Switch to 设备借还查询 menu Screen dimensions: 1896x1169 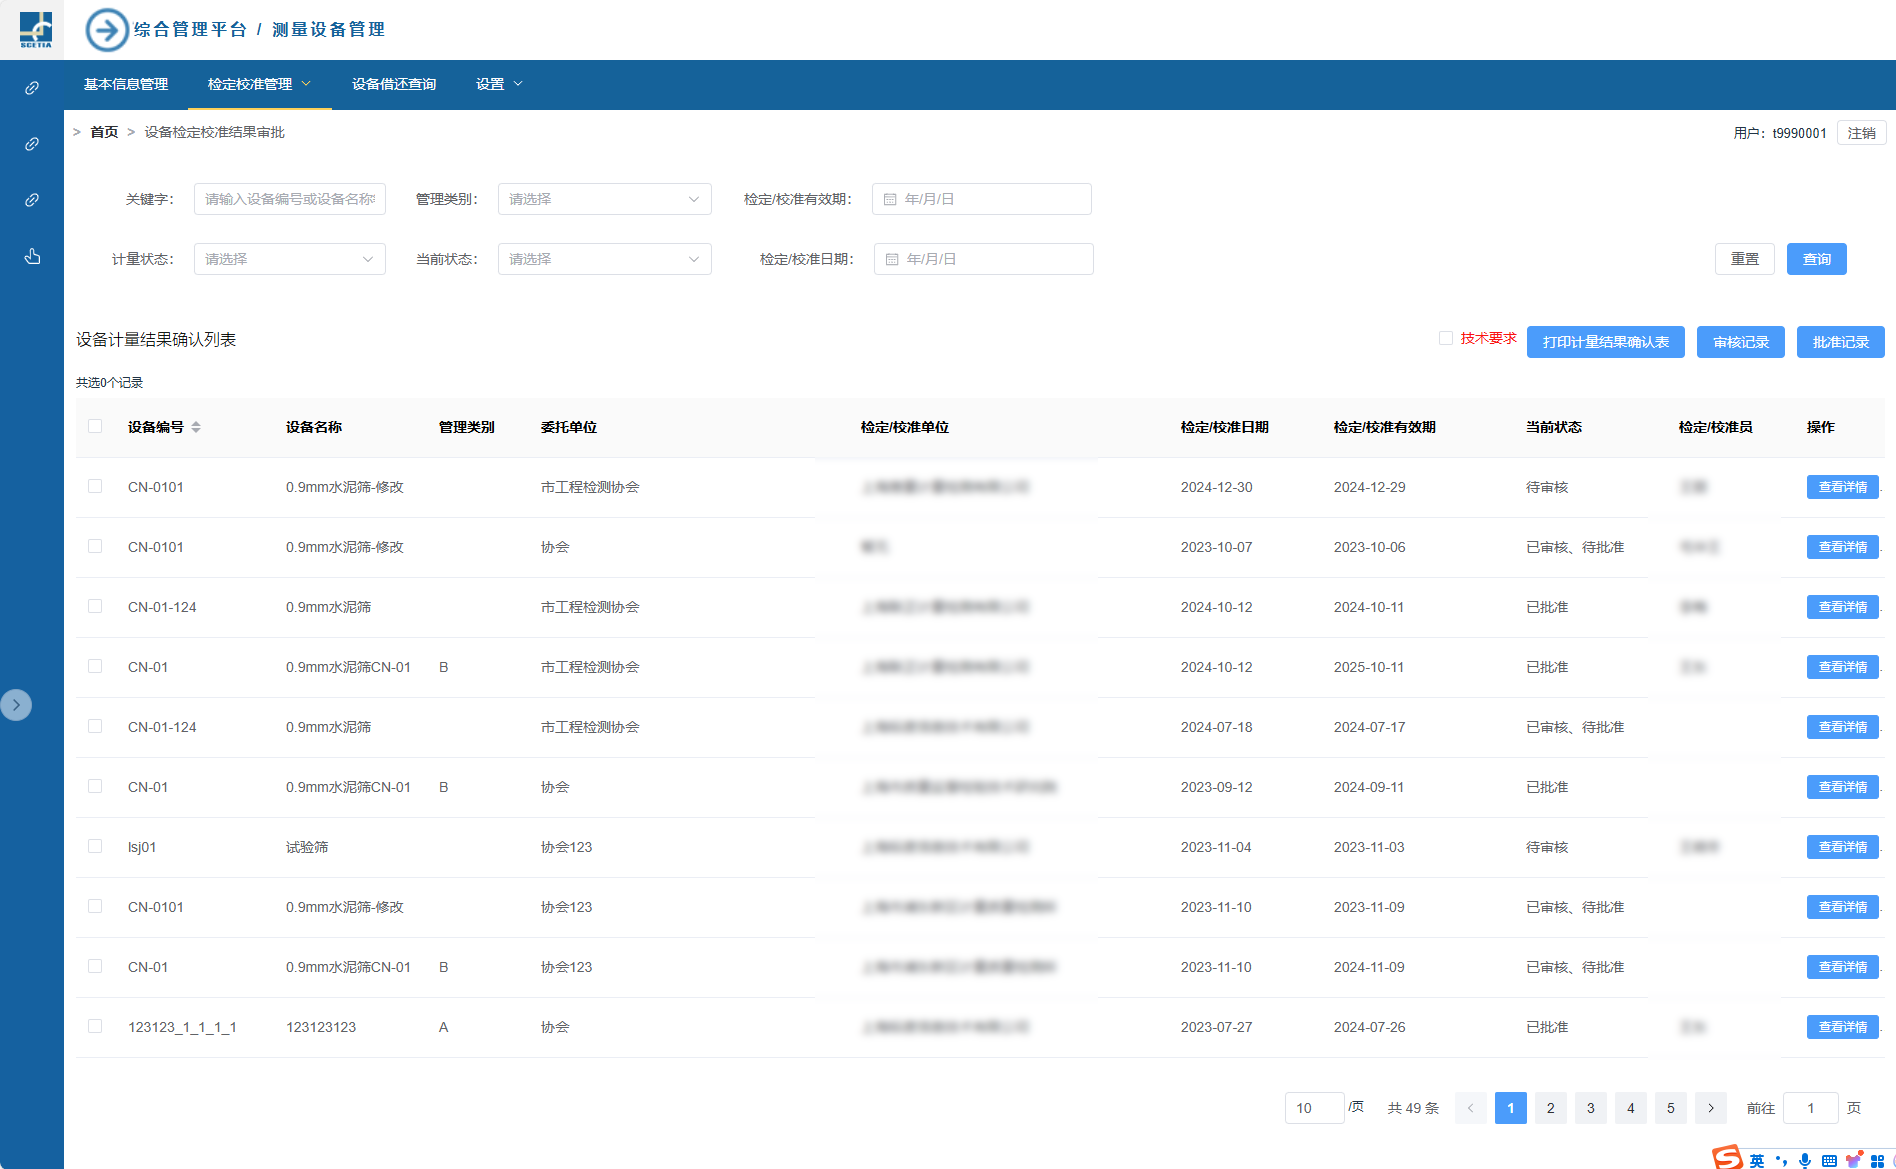[394, 84]
